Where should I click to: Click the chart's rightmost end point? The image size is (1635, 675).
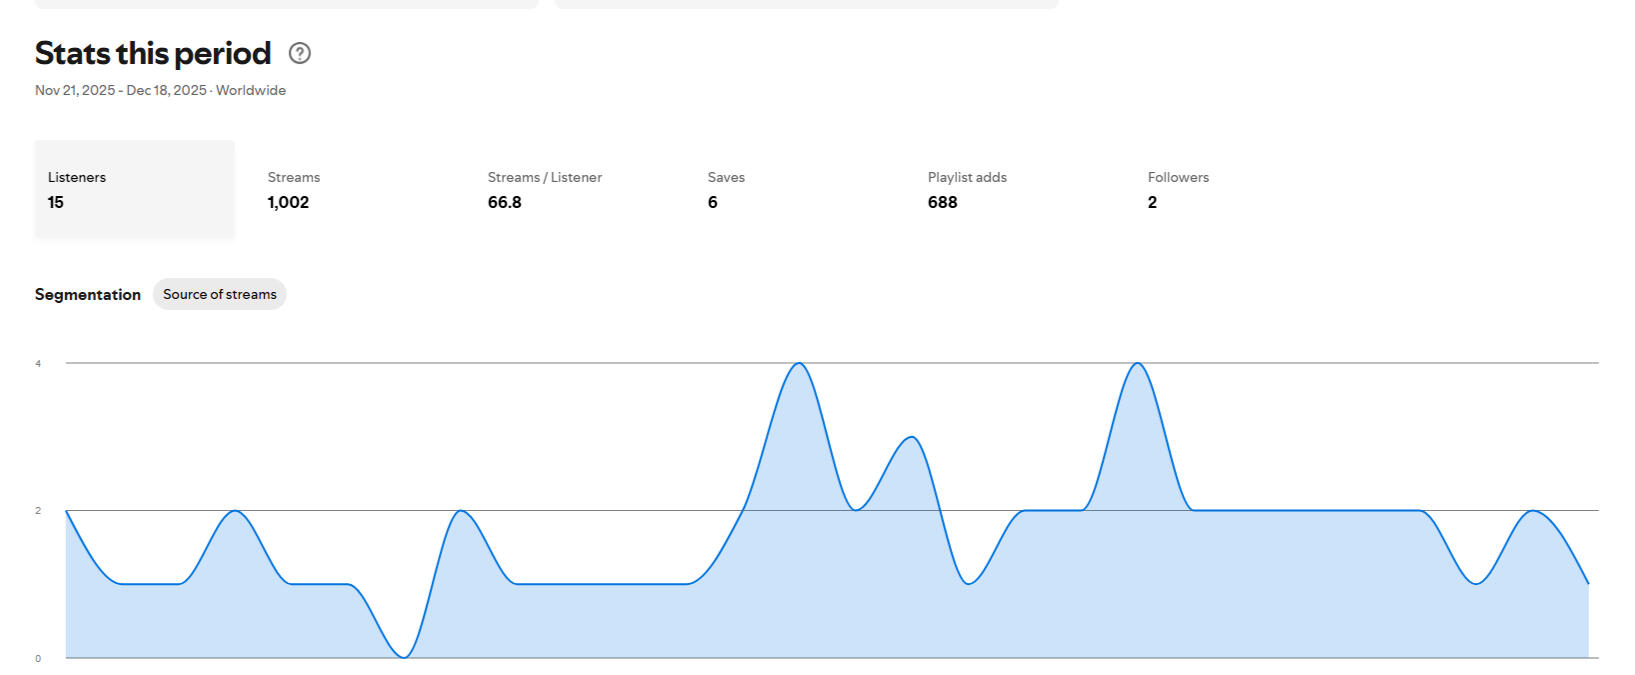(x=1587, y=583)
